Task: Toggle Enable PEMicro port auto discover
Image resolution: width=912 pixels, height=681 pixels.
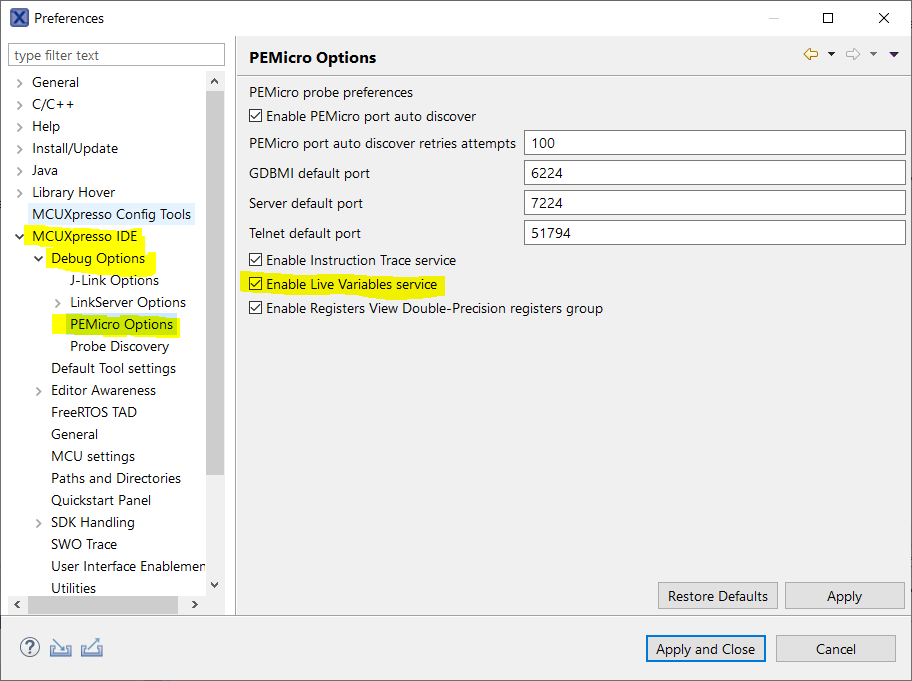Action: [x=256, y=116]
